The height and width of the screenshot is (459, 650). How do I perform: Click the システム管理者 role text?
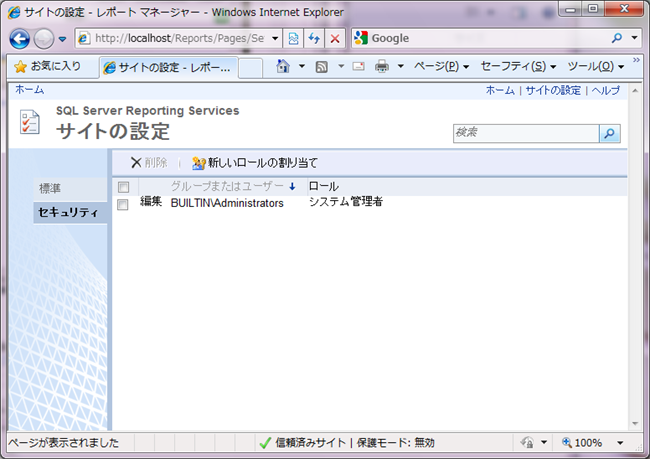(346, 202)
